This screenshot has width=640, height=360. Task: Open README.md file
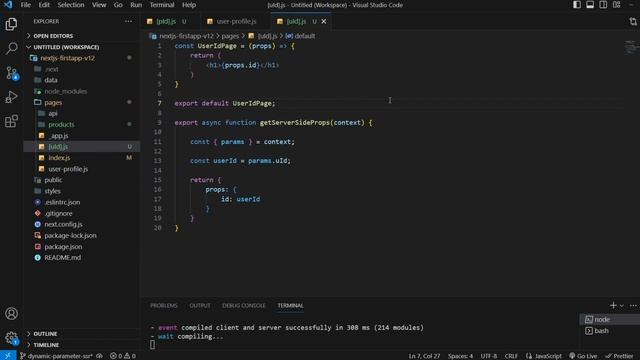click(82, 258)
